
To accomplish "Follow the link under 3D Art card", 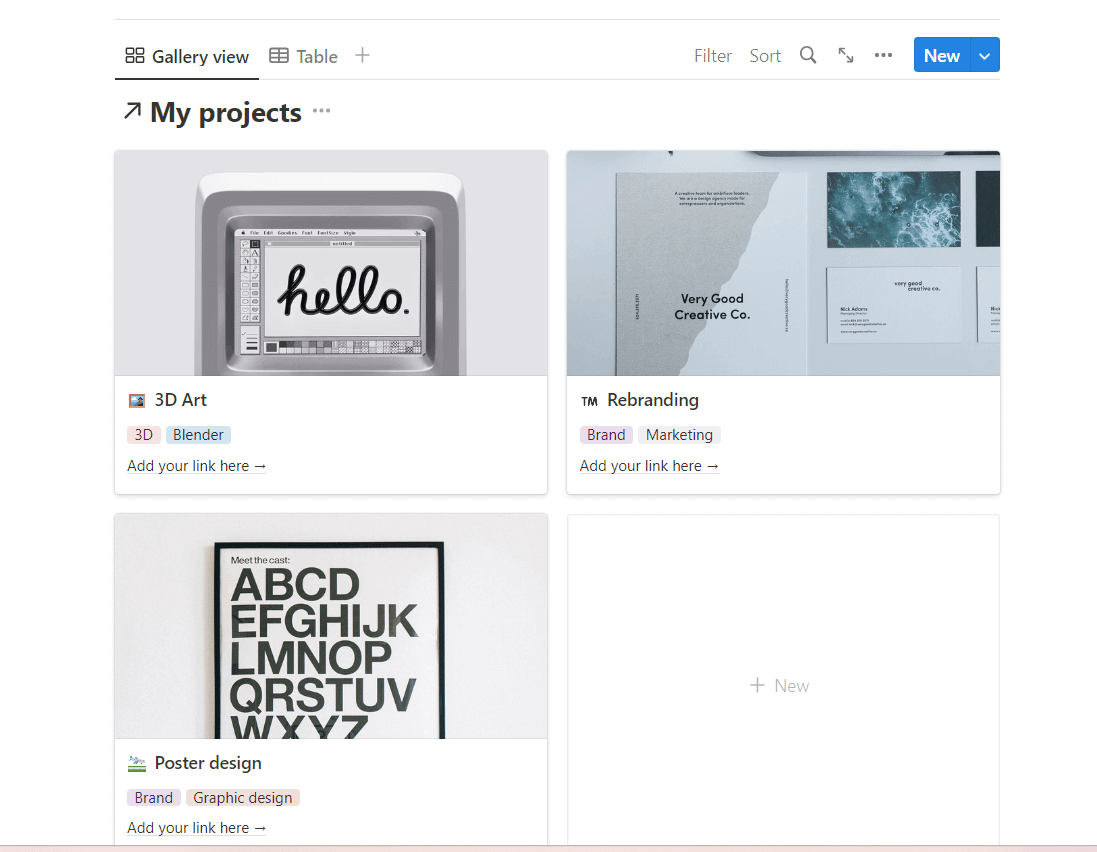I will [x=197, y=466].
